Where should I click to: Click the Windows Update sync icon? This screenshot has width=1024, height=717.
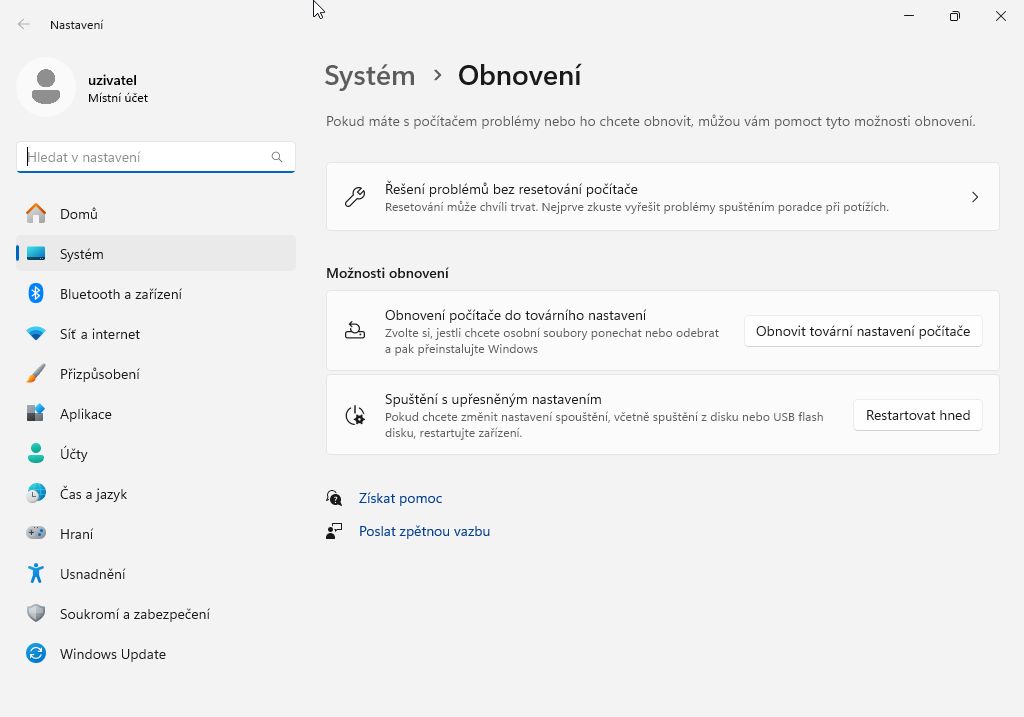coord(36,654)
